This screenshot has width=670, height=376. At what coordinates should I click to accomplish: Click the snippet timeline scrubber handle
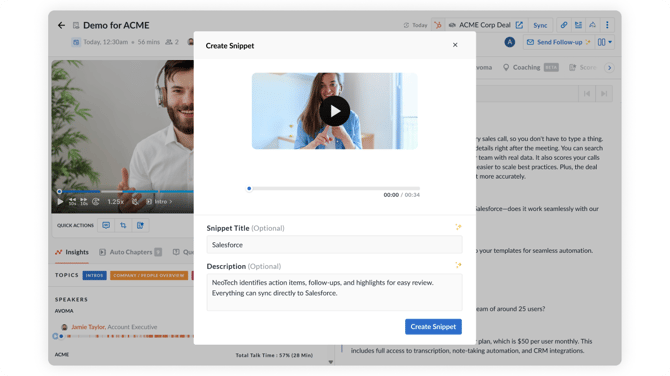click(x=249, y=188)
